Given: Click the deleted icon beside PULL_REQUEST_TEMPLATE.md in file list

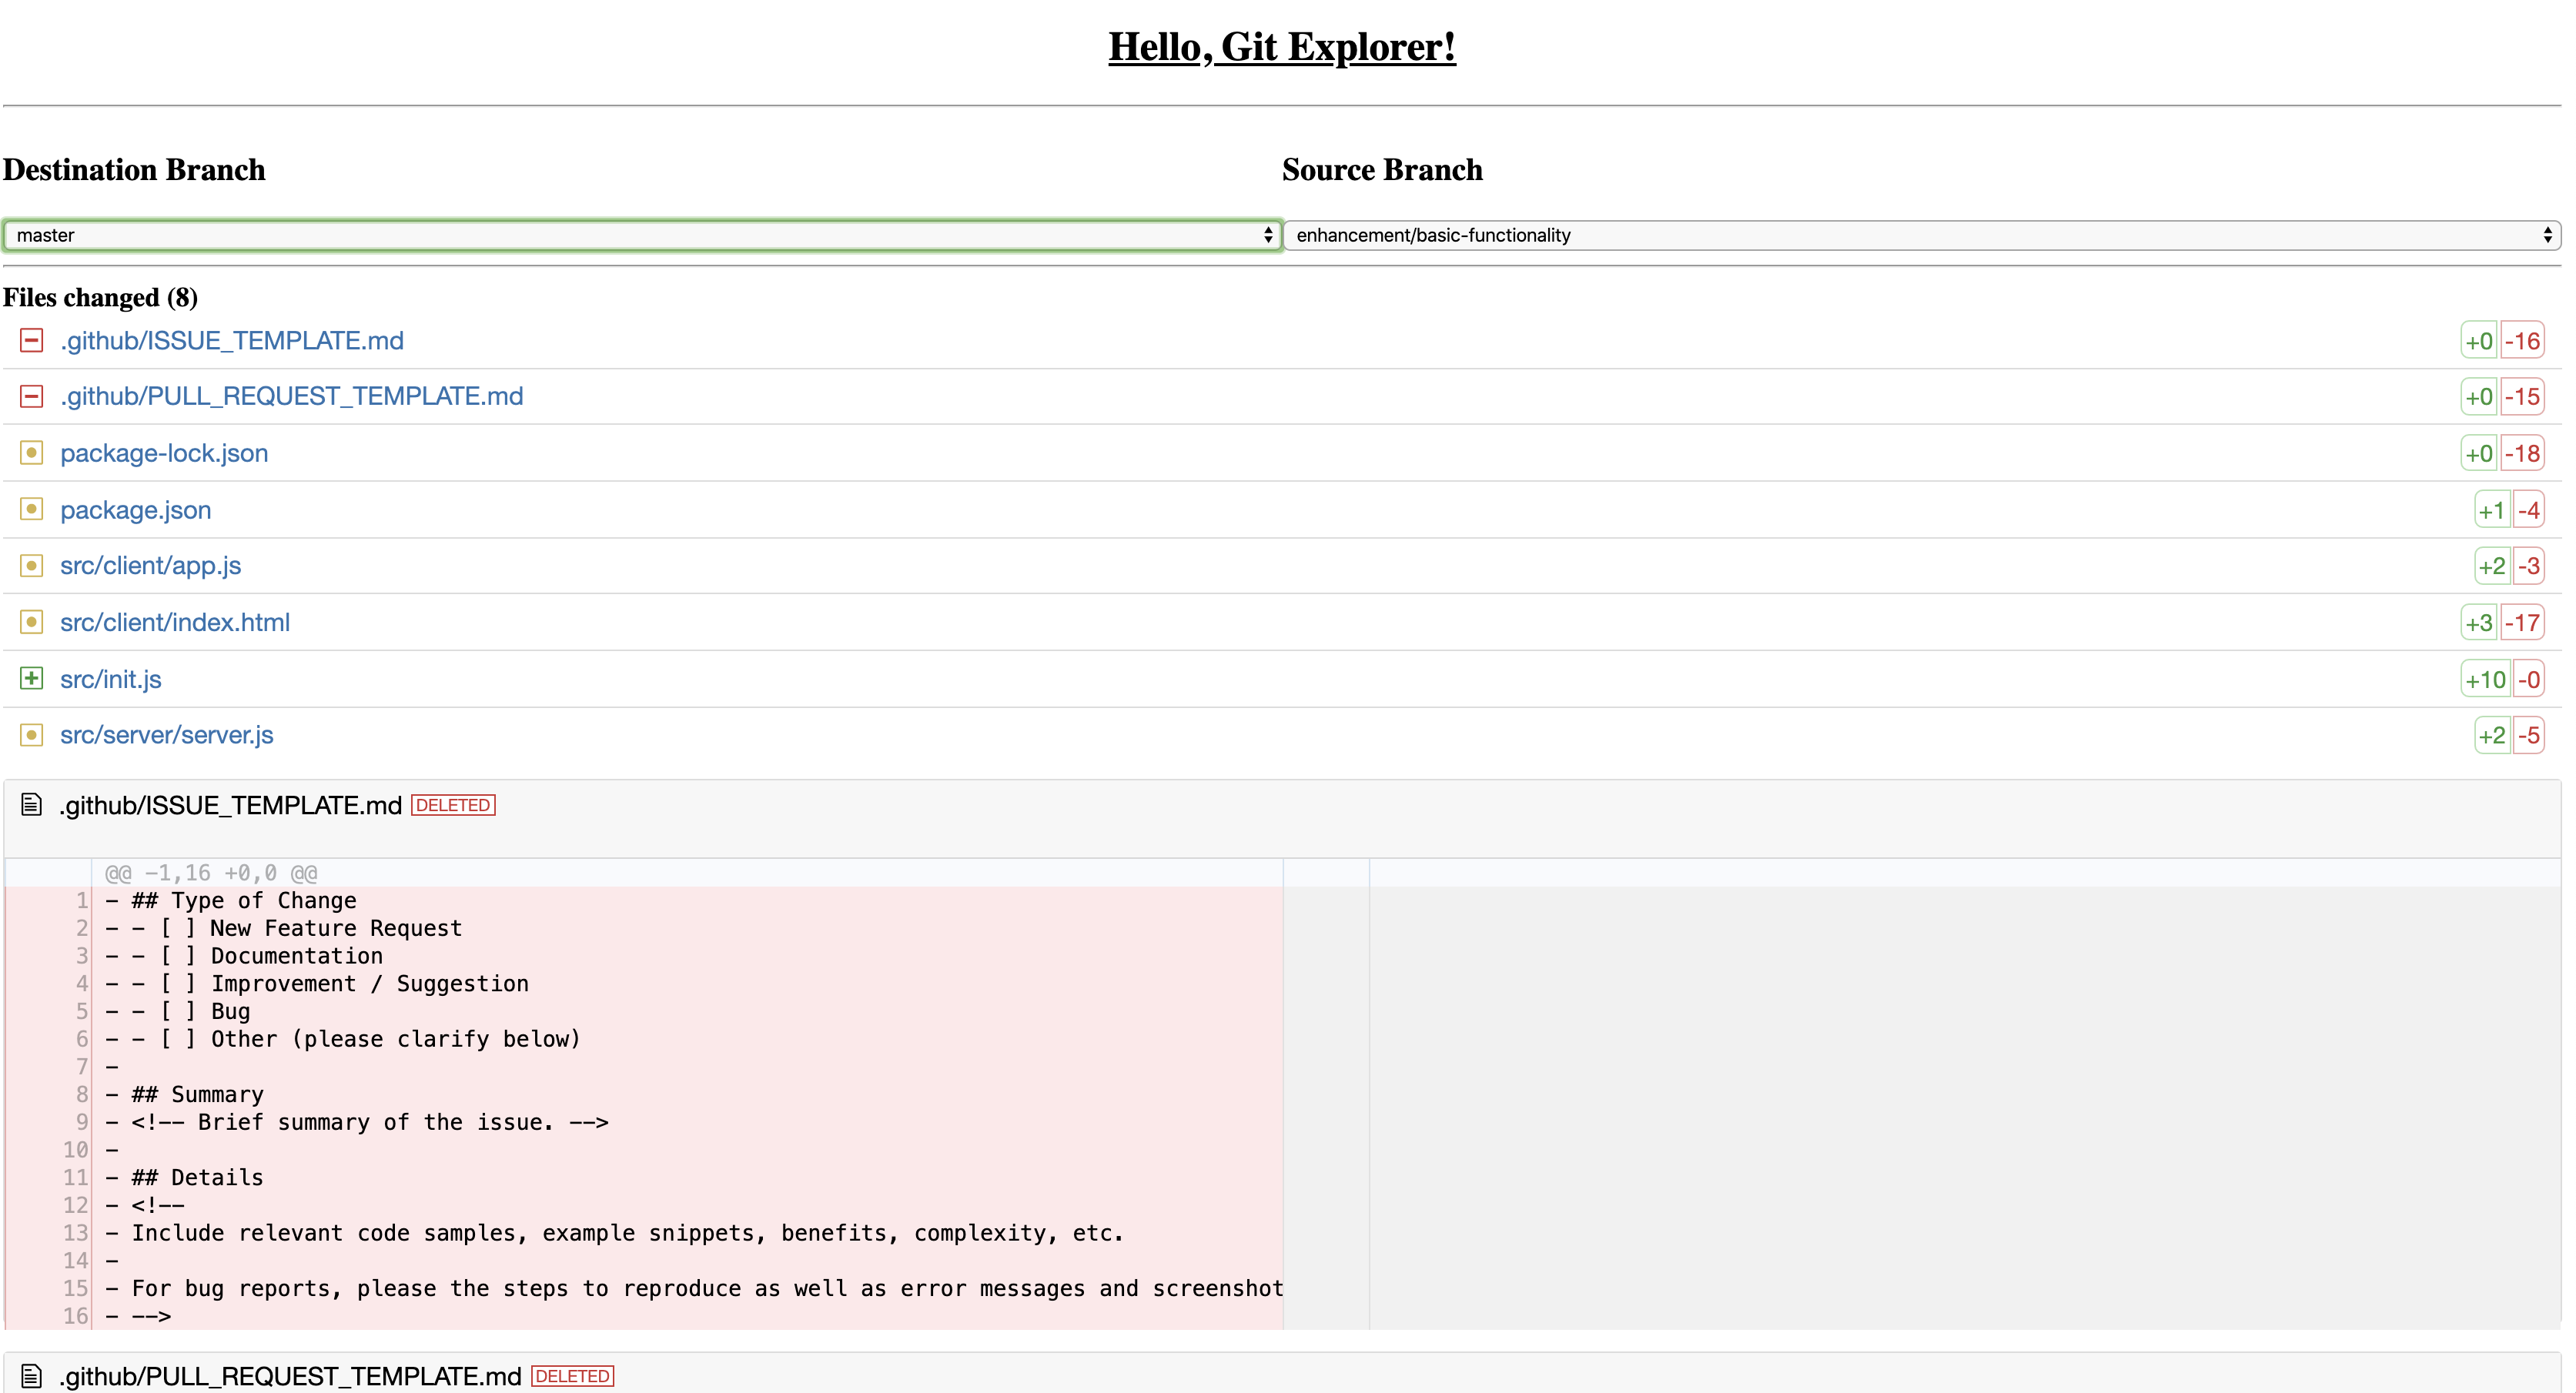Looking at the screenshot, I should [x=31, y=397].
